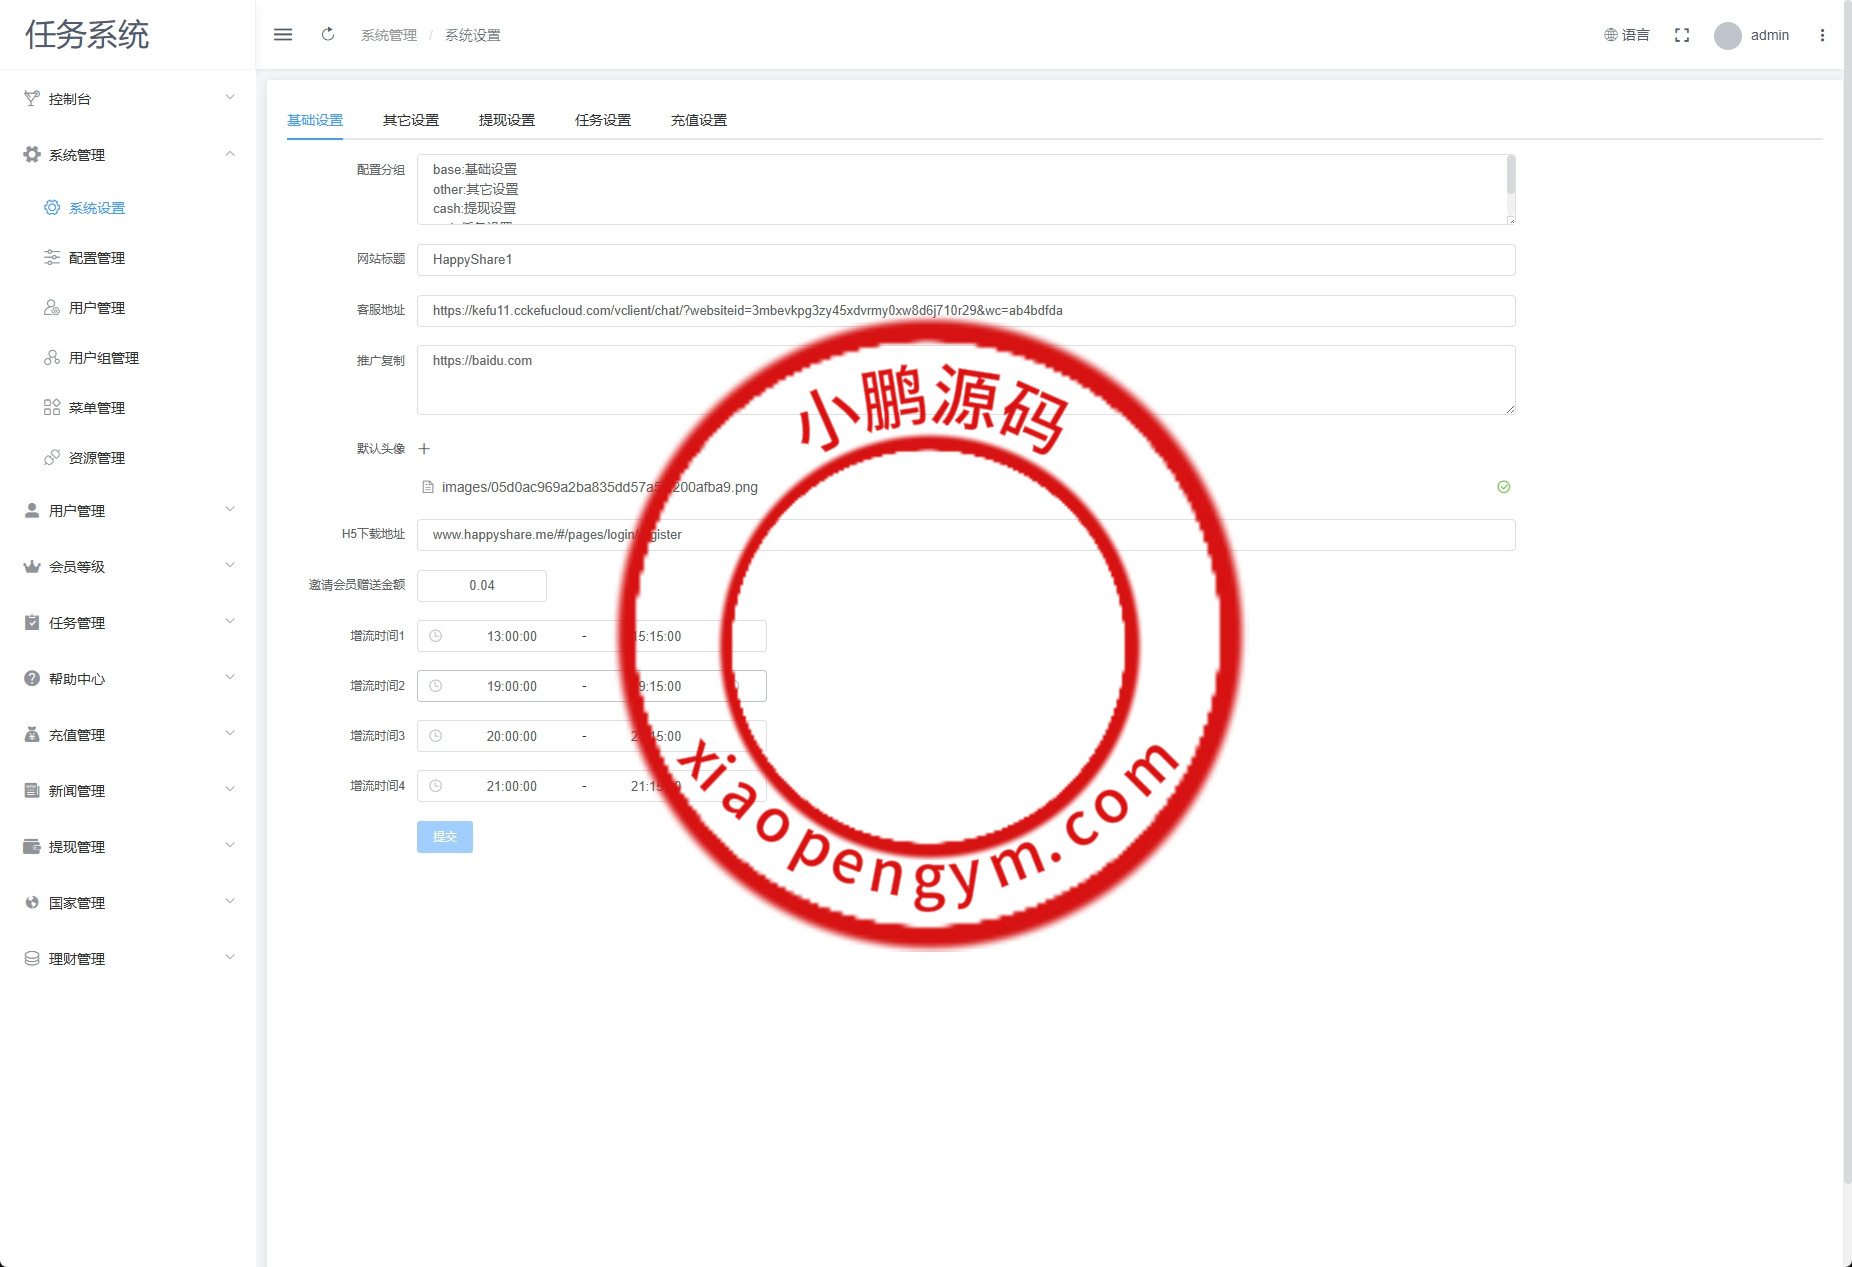Open the vertical three-dot more menu
This screenshot has width=1852, height=1267.
coord(1822,35)
